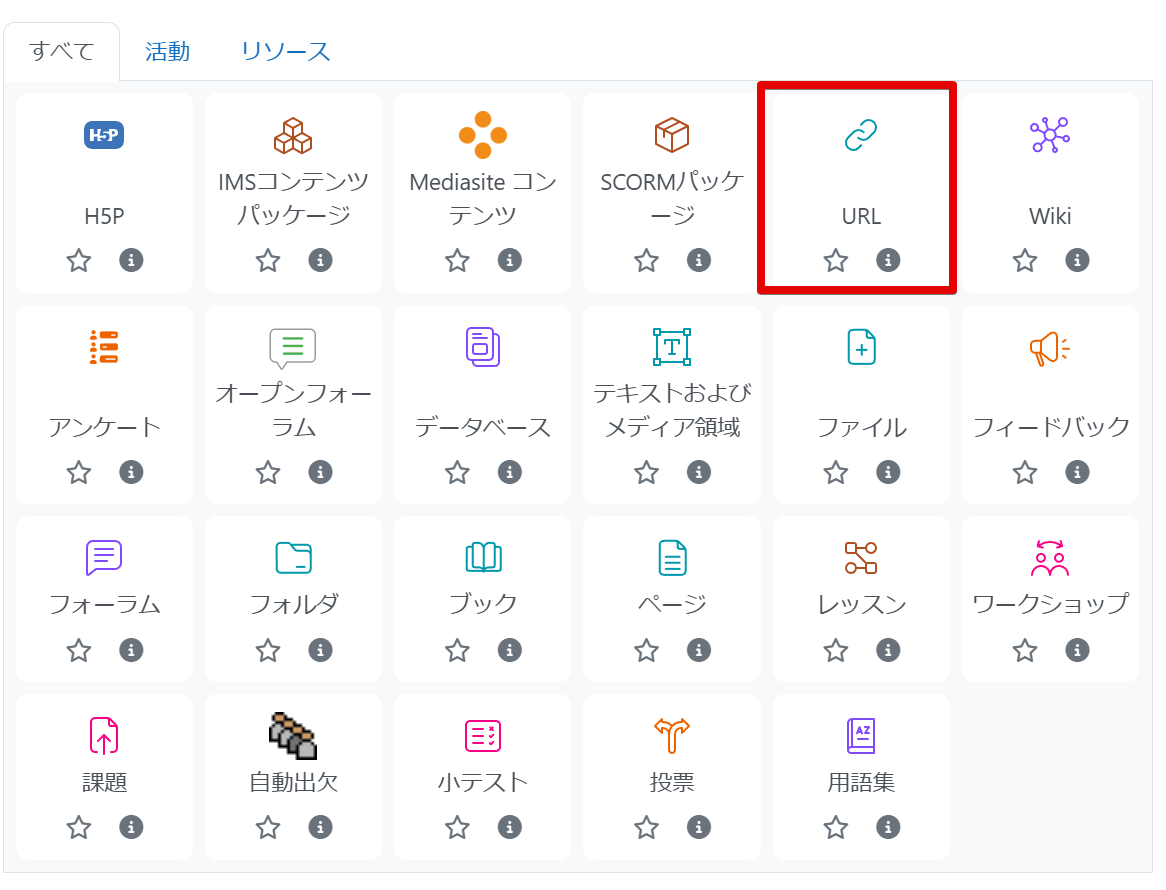The width and height of the screenshot is (1166, 890).
Task: Select the 小テスト activity icon
Action: pyautogui.click(x=482, y=734)
